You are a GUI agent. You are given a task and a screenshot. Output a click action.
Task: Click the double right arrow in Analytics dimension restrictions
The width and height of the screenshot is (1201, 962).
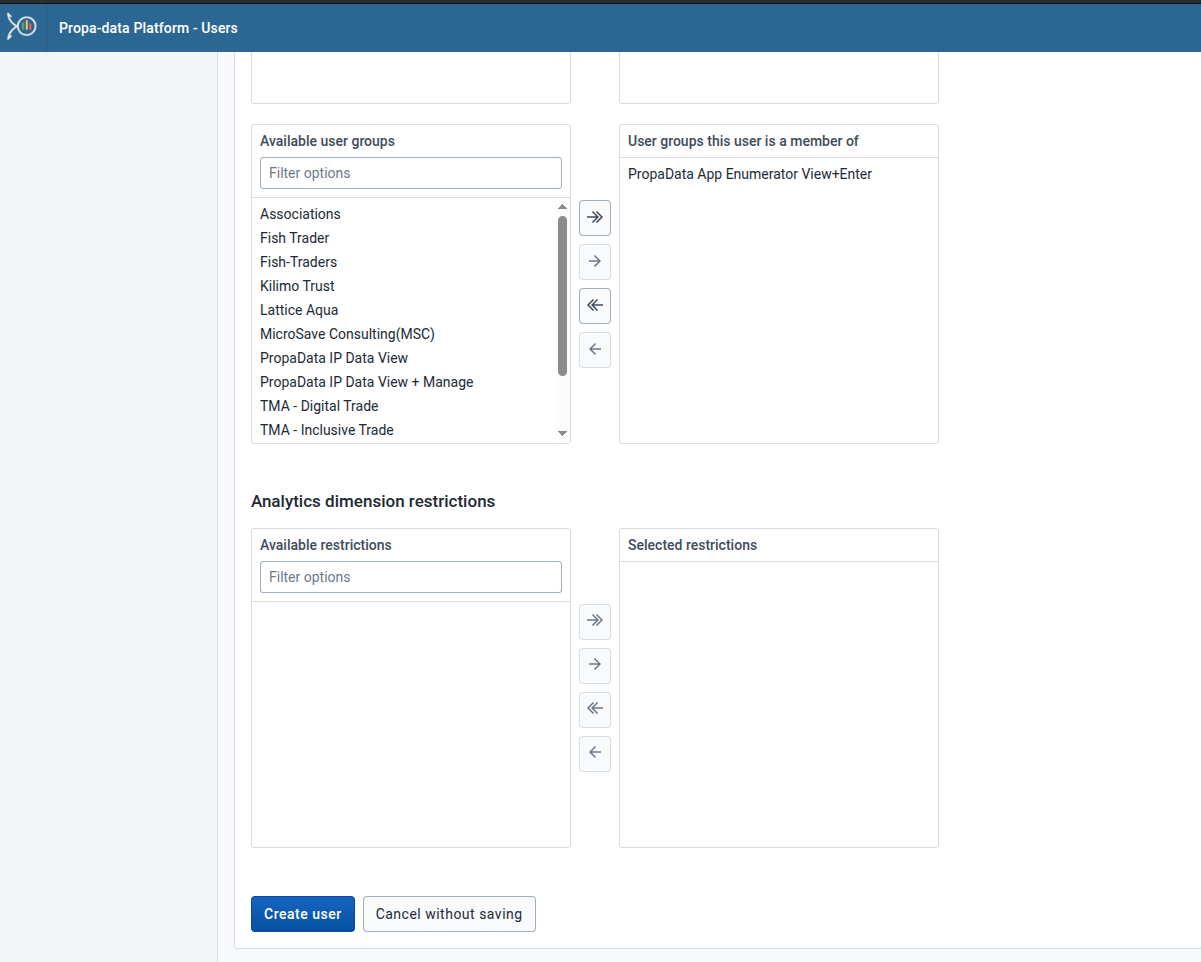pos(594,621)
